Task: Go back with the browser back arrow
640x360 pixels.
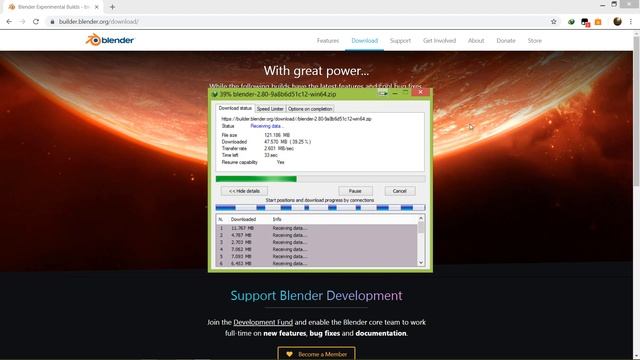Action: pyautogui.click(x=9, y=22)
